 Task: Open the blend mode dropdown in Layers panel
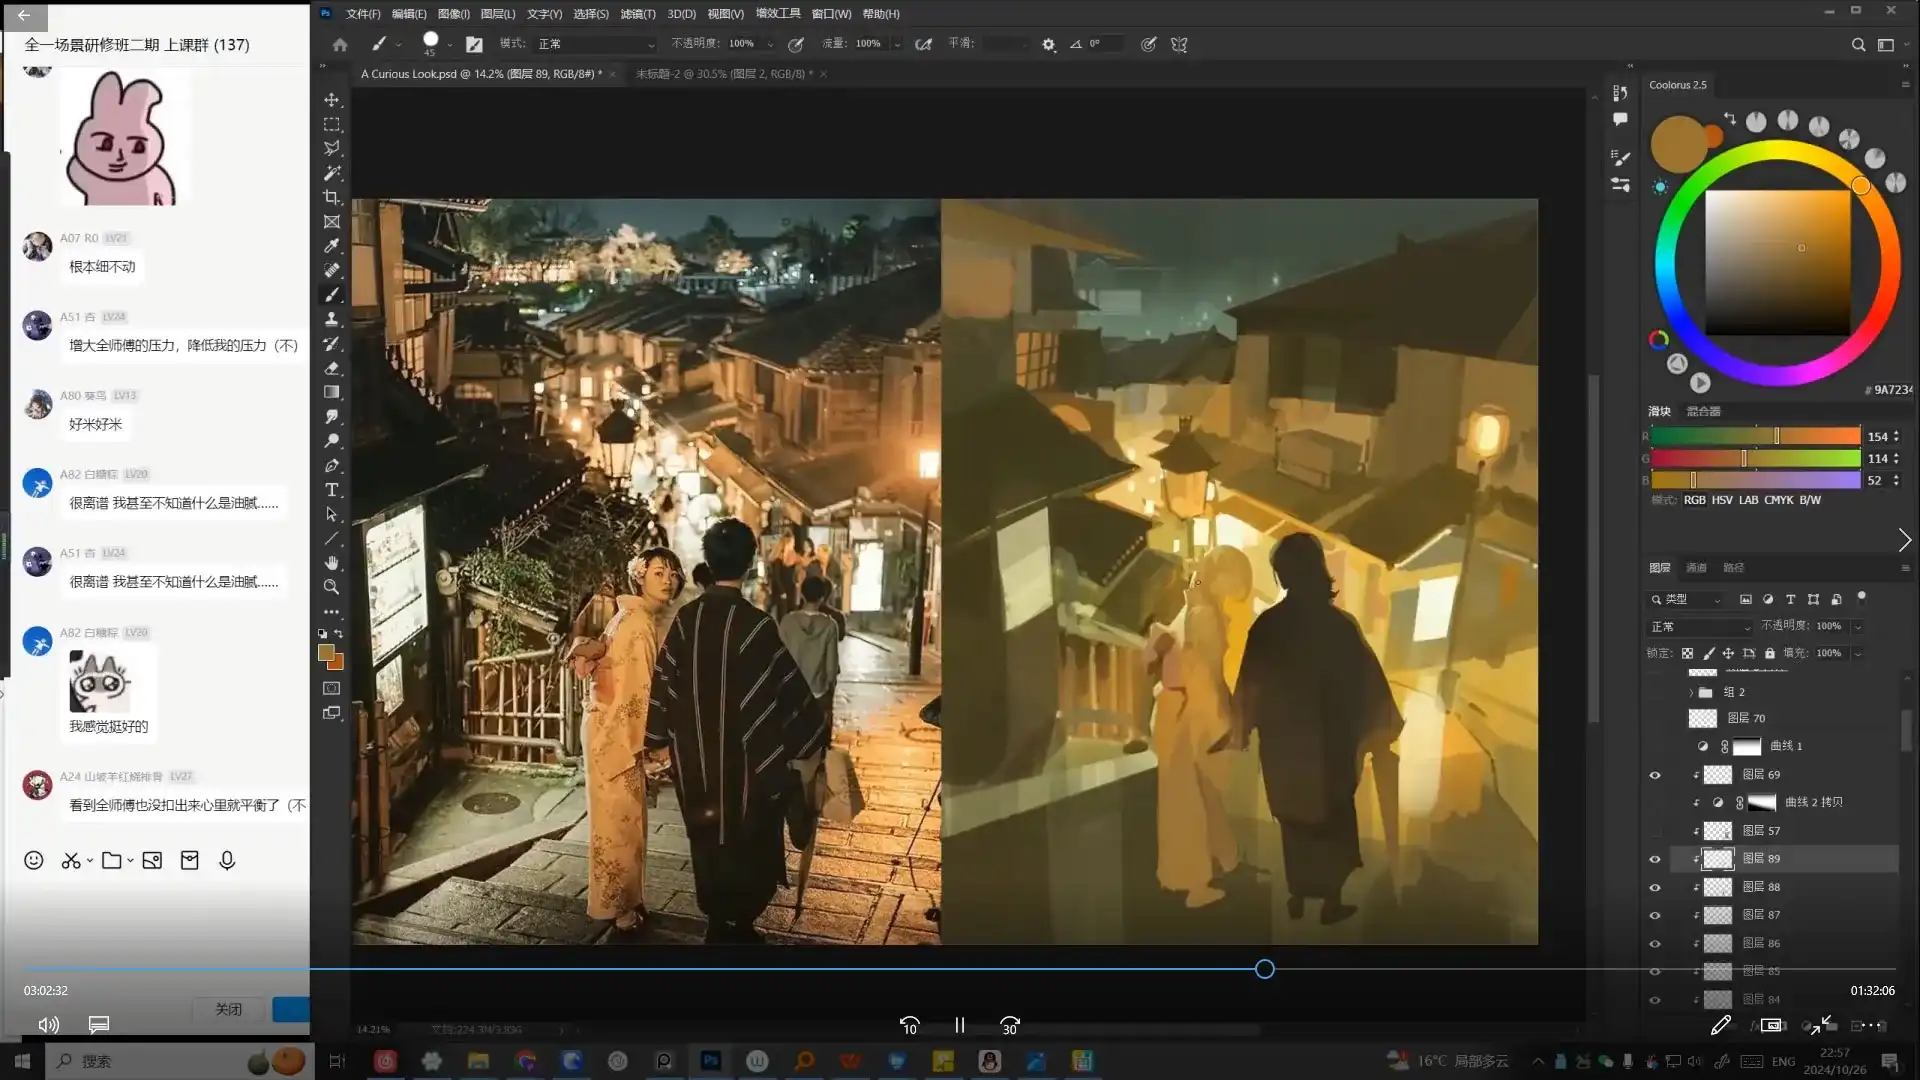(x=1699, y=626)
